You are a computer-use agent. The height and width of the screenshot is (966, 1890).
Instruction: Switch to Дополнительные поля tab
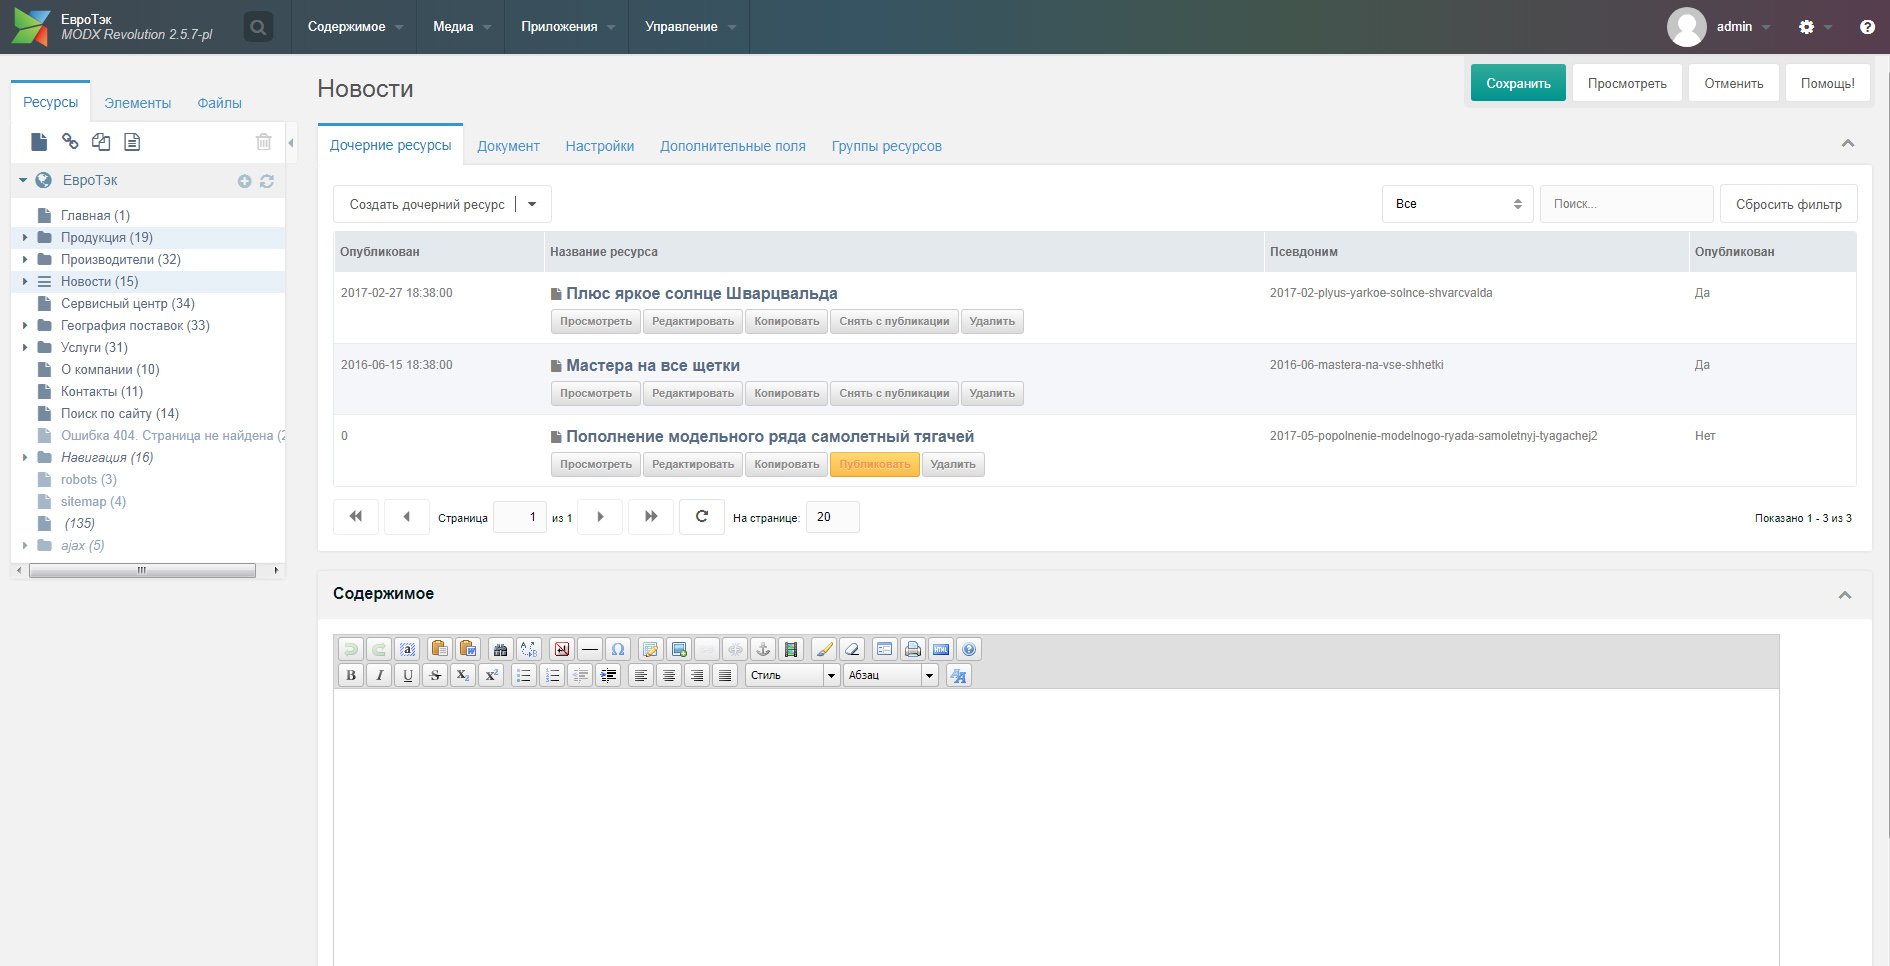pos(733,146)
